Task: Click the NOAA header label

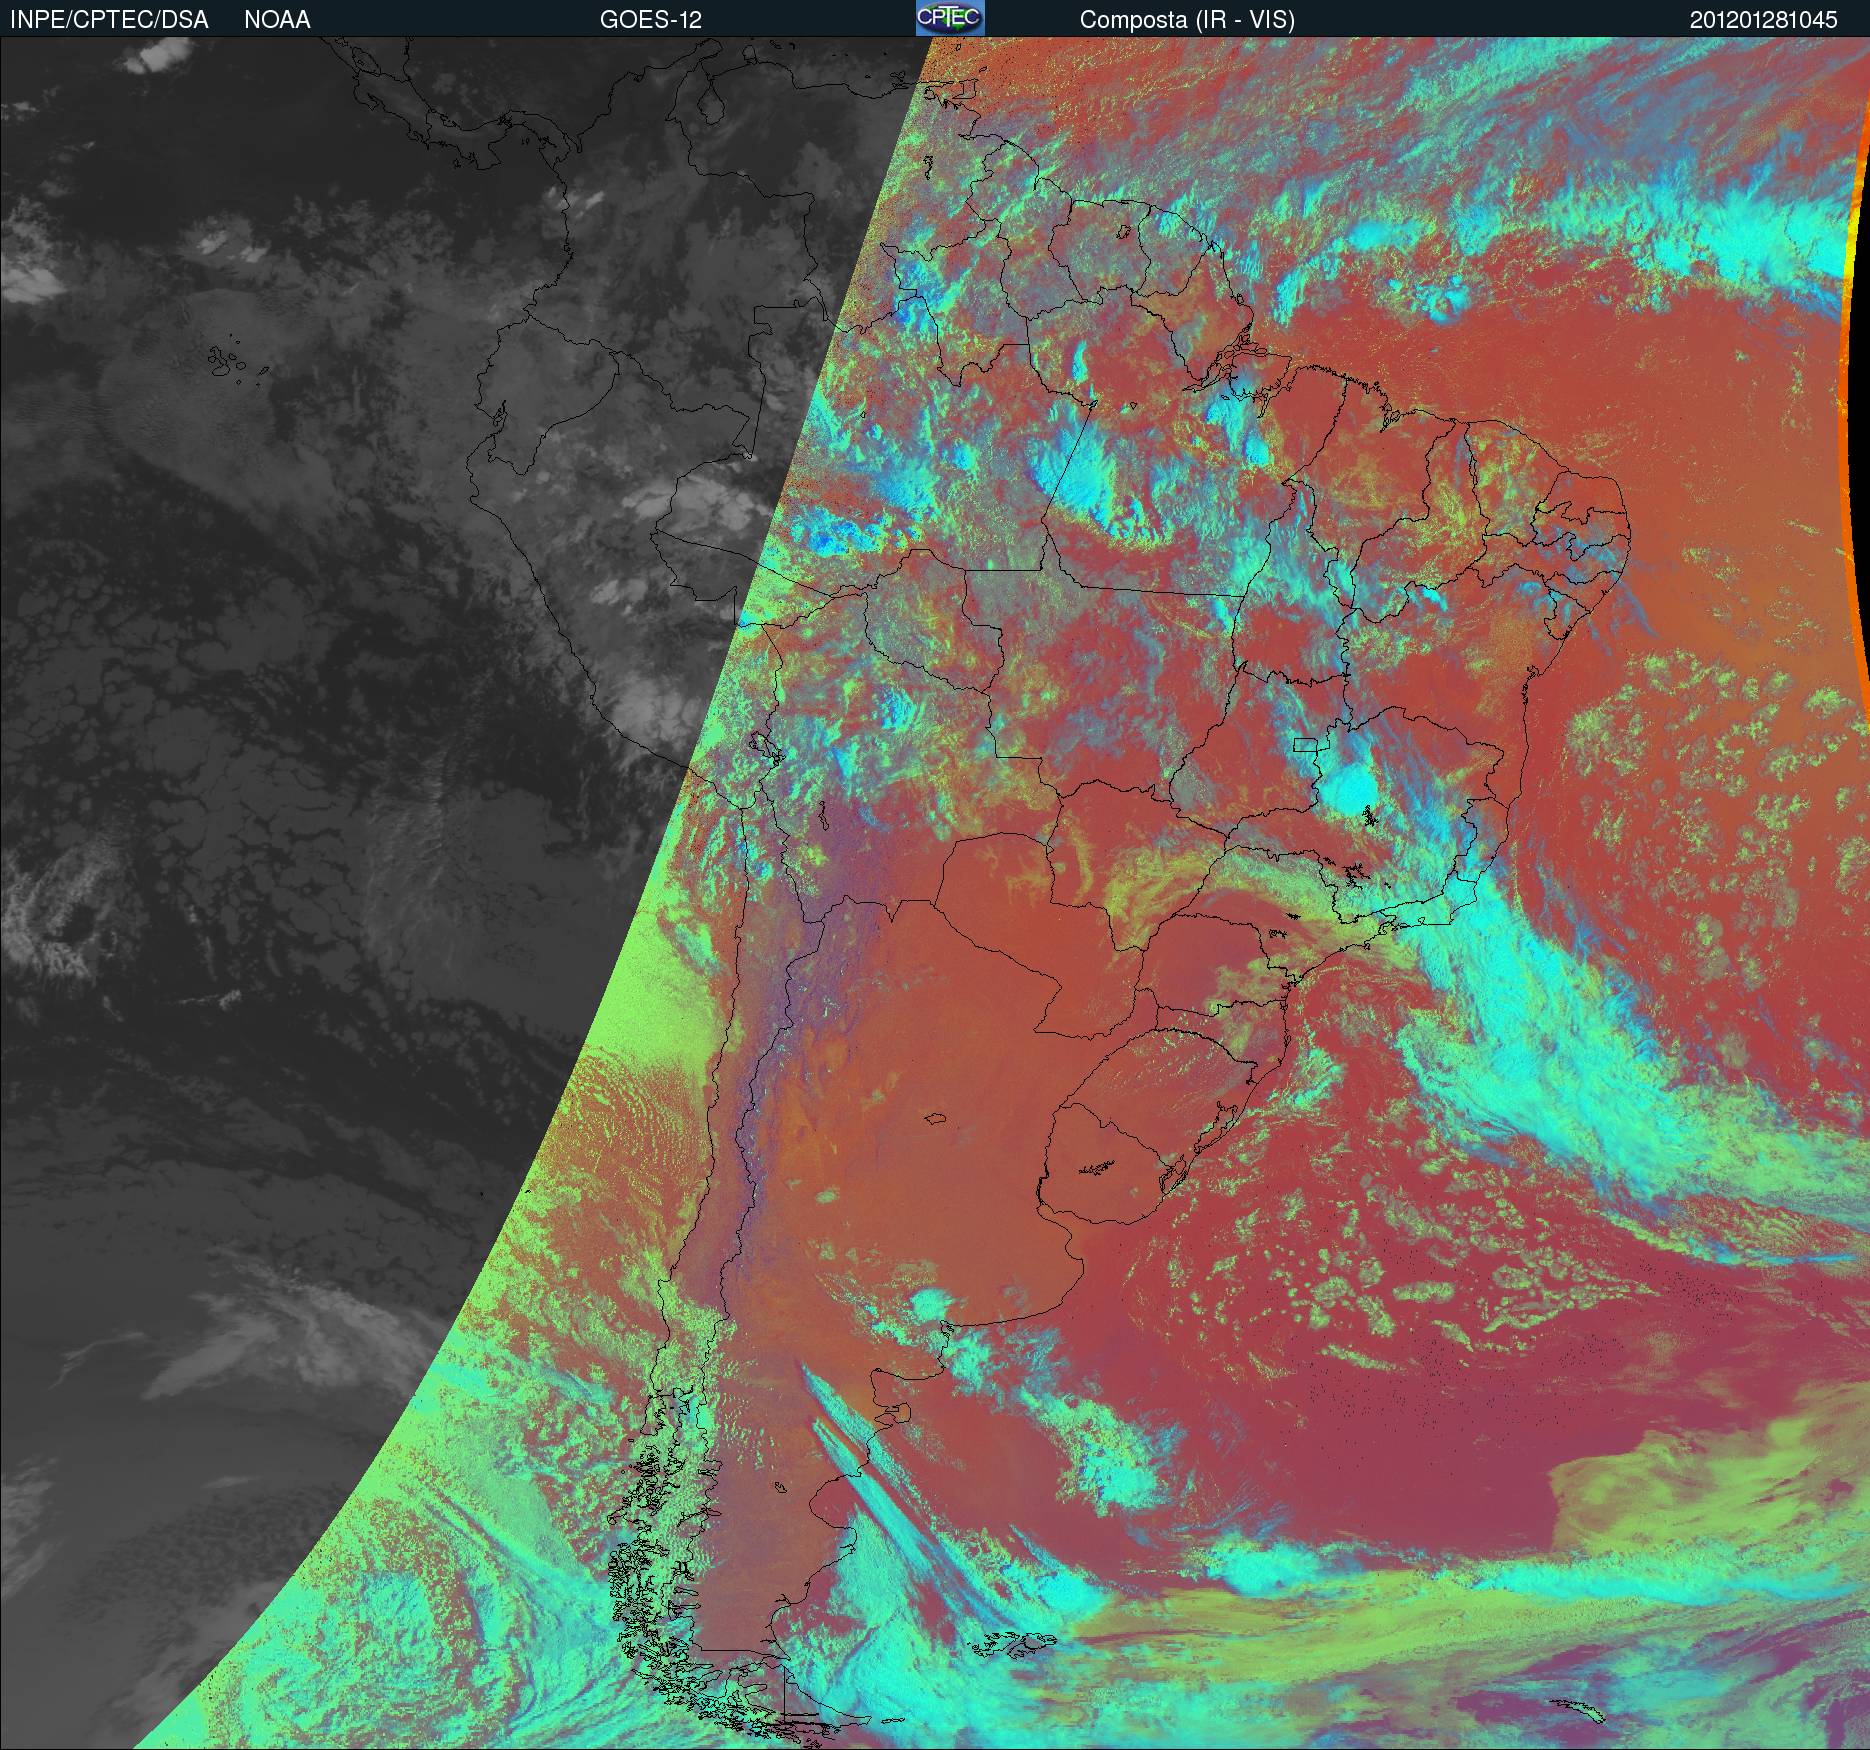Action: [277, 20]
